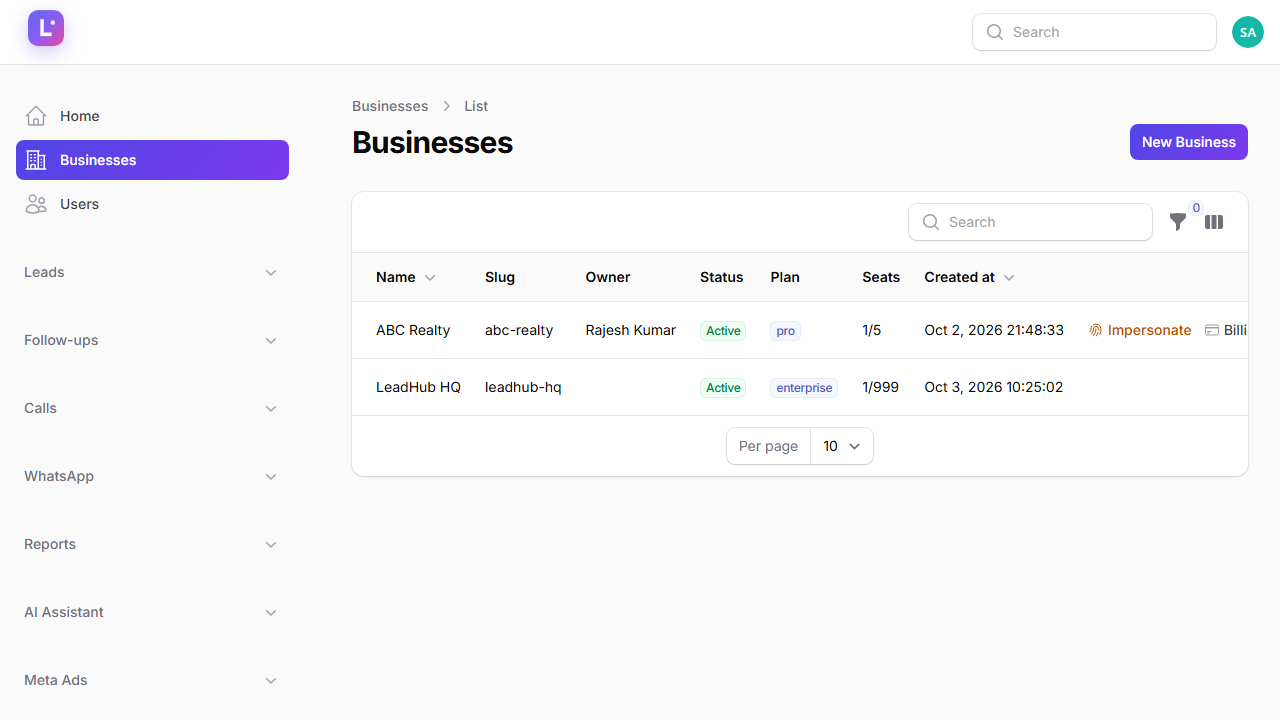Go to Home in the sidebar
Screen dimensions: 1280x720
[x=152, y=116]
